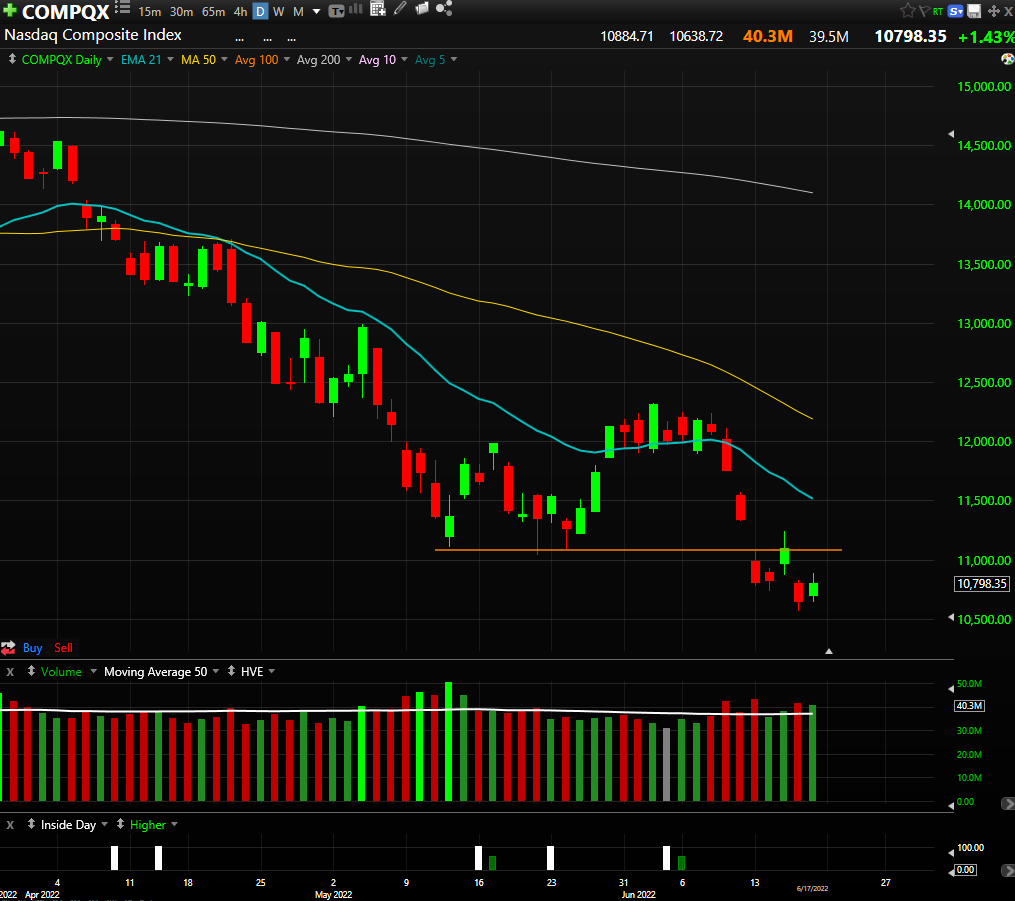Click the blue Buy link
The height and width of the screenshot is (901, 1015).
(32, 648)
